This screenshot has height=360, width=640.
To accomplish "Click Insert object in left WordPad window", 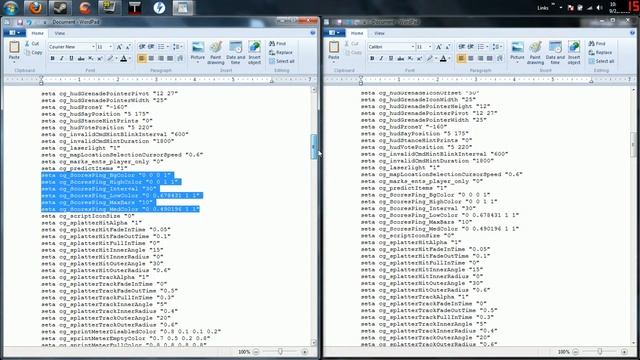I will [254, 53].
